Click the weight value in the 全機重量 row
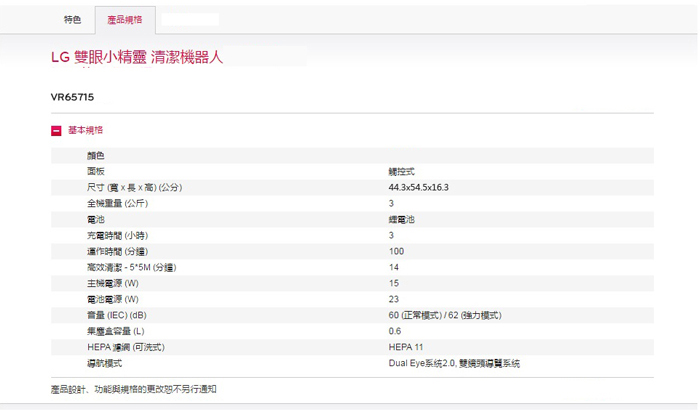This screenshot has height=418, width=700. 391,204
